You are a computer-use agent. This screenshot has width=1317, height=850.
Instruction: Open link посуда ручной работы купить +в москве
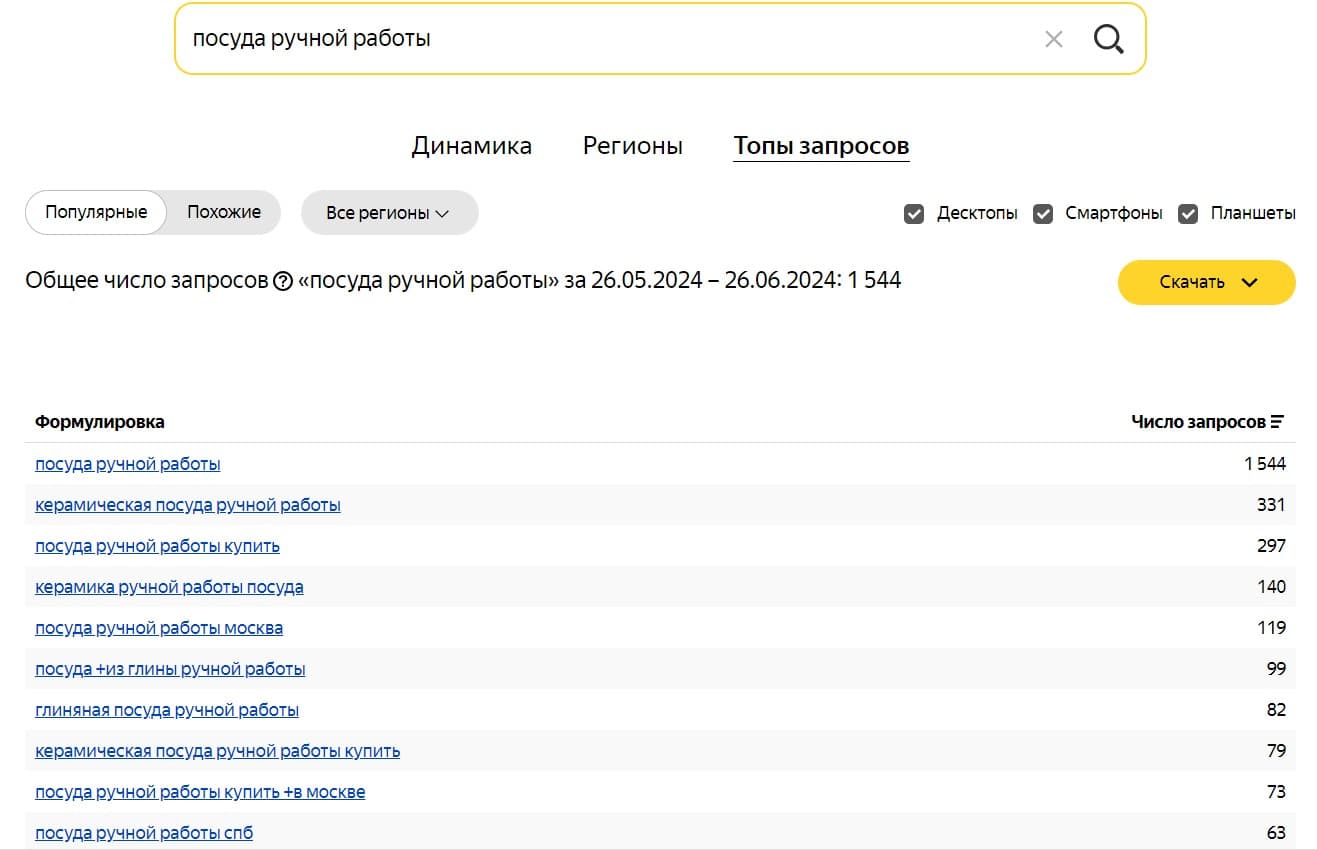200,792
